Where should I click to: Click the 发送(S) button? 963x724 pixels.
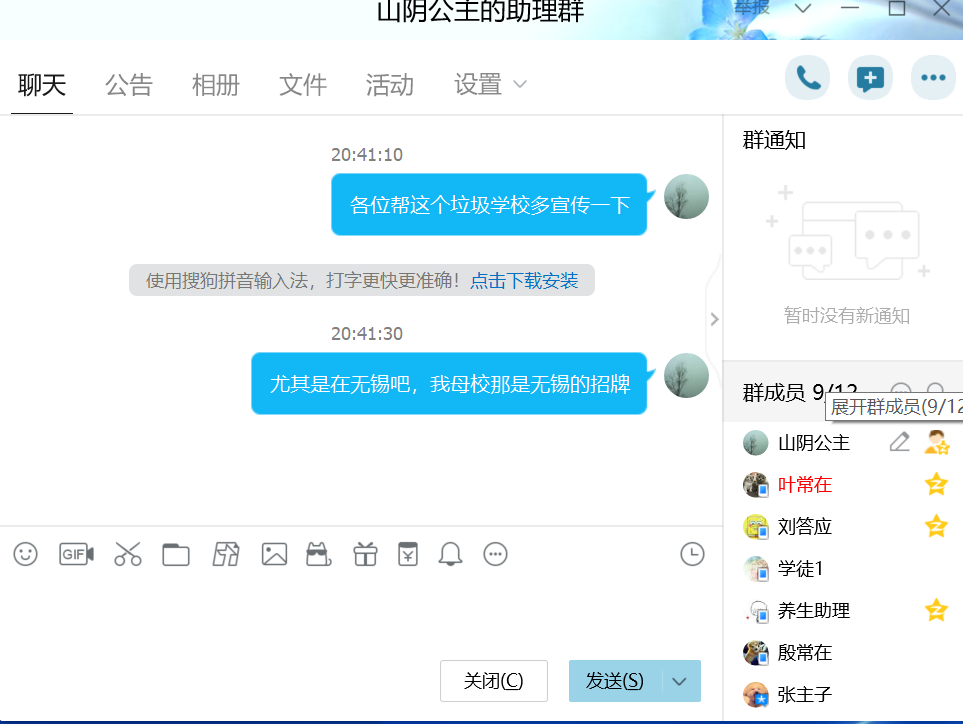[x=615, y=681]
